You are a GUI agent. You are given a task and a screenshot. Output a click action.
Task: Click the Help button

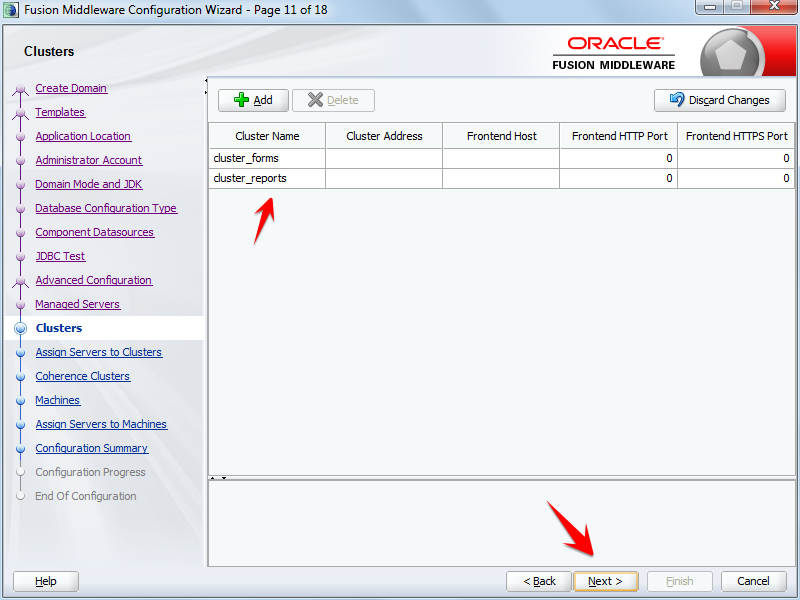(x=45, y=581)
